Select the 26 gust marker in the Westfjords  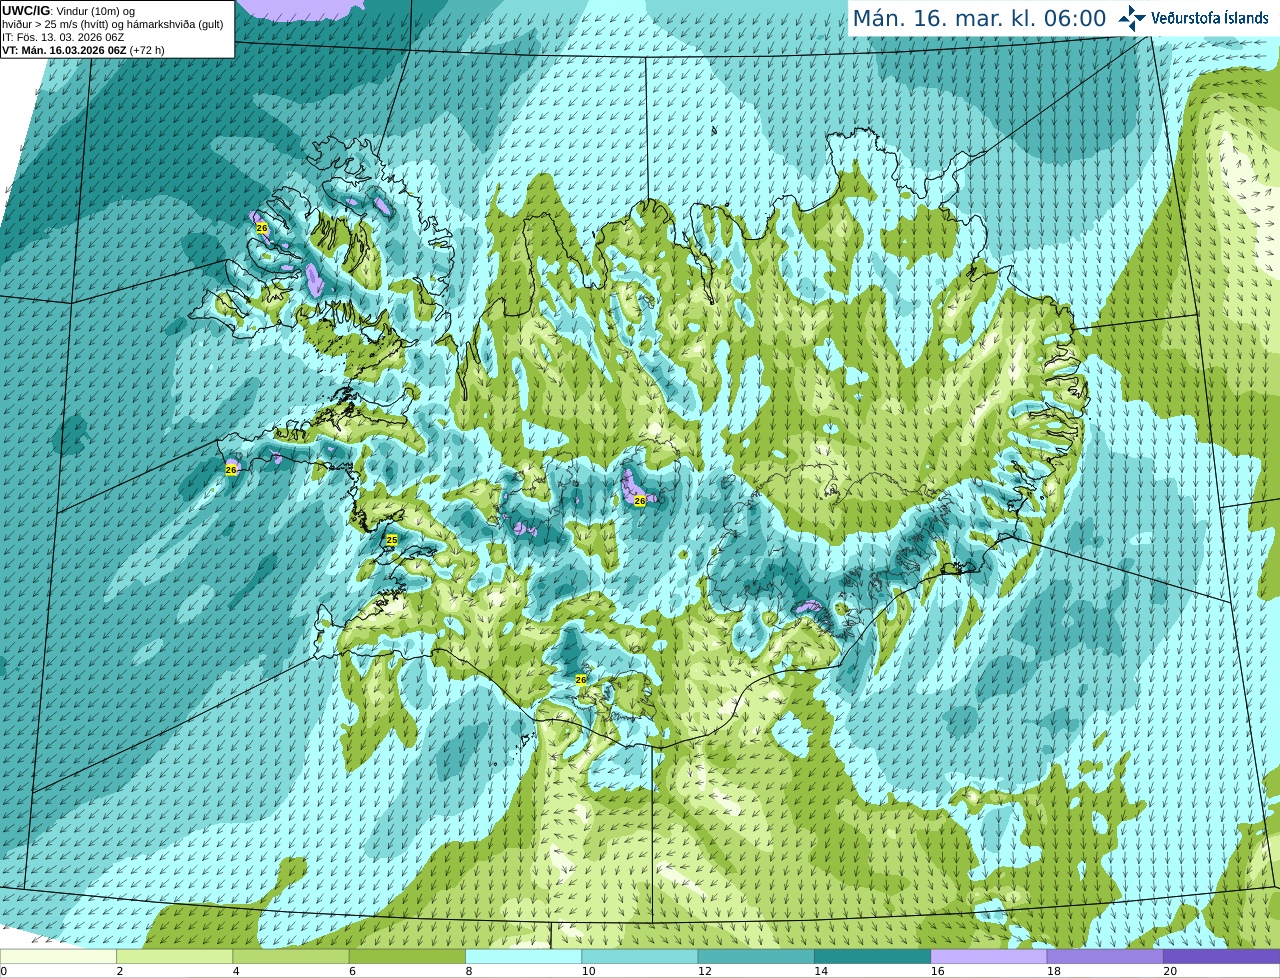pos(262,228)
